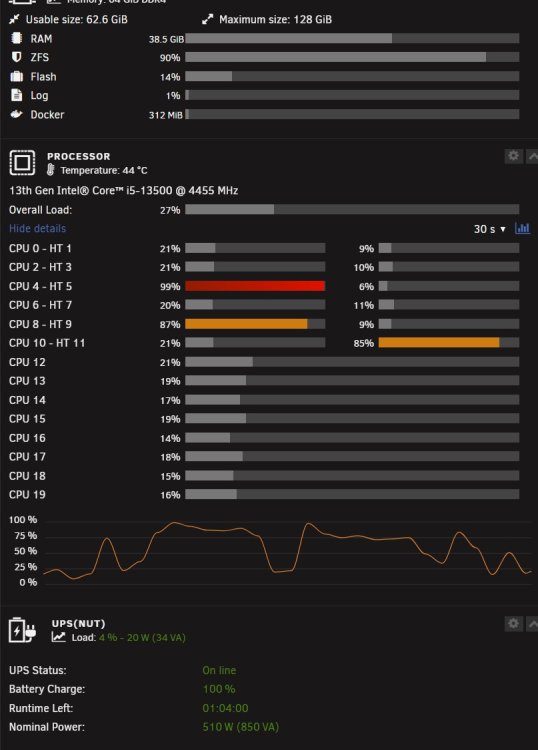Viewport: 538px width, 750px height.
Task: Click 'Temperature: 44 °C' text
Action: (x=104, y=170)
